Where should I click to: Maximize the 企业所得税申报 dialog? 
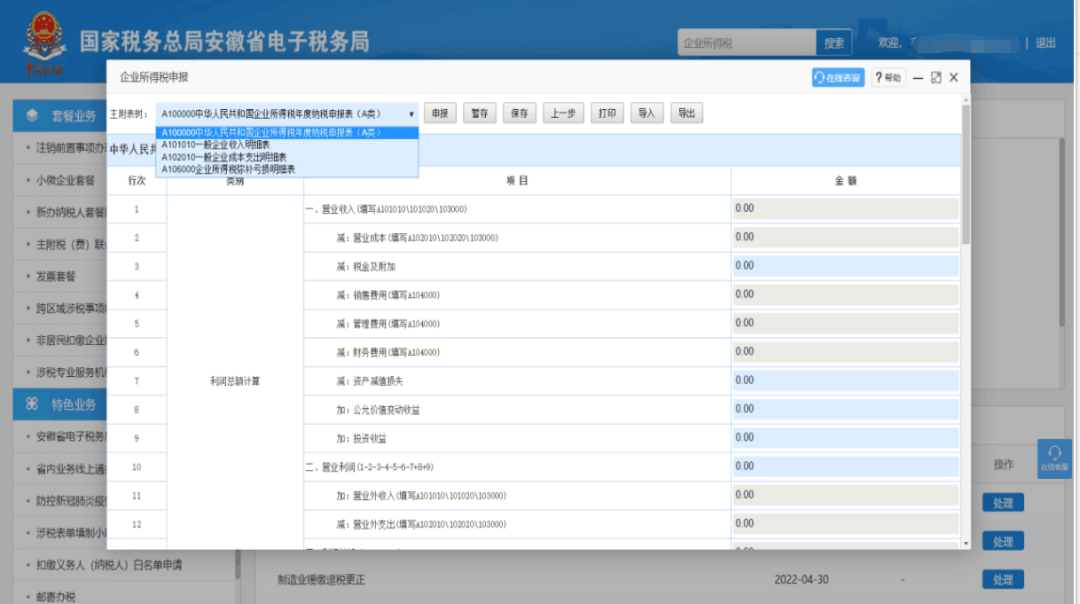(x=936, y=78)
